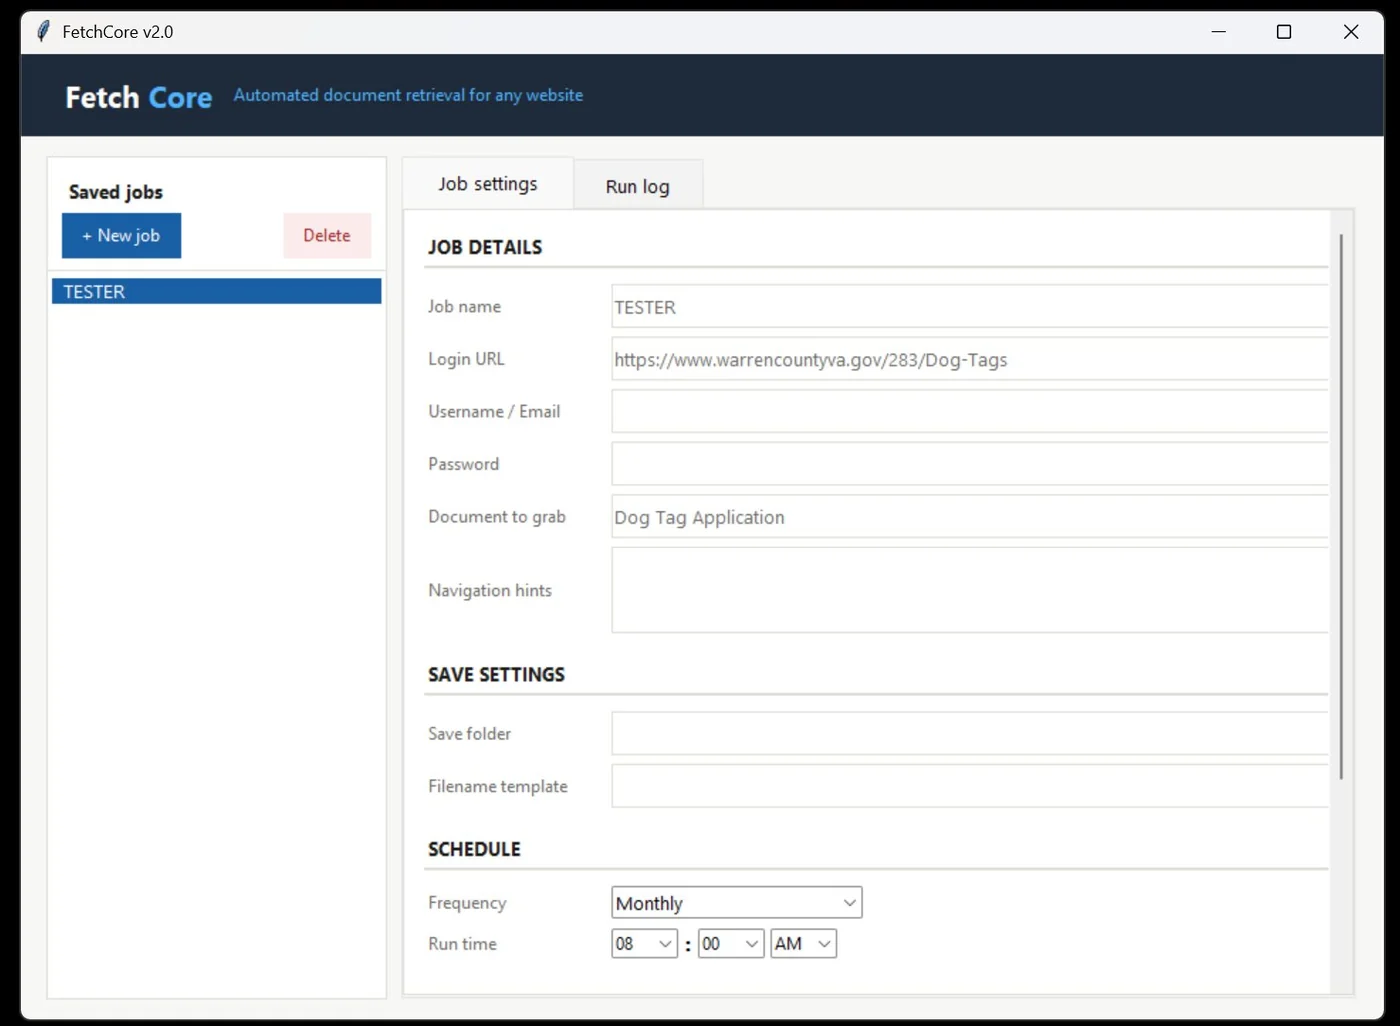Image resolution: width=1400 pixels, height=1026 pixels.
Task: Open the Frequency dropdown showing Monthly
Action: coord(737,903)
